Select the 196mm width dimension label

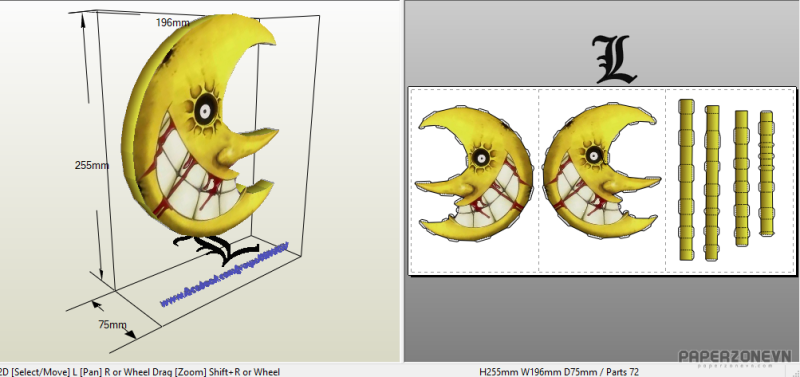172,22
